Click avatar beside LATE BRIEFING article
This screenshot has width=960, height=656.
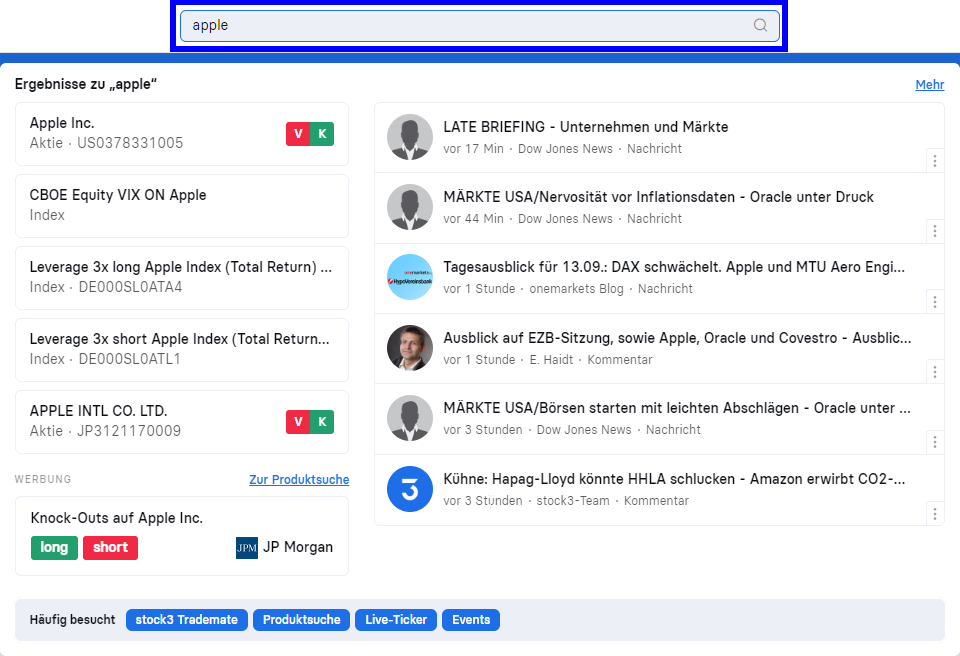tap(410, 137)
